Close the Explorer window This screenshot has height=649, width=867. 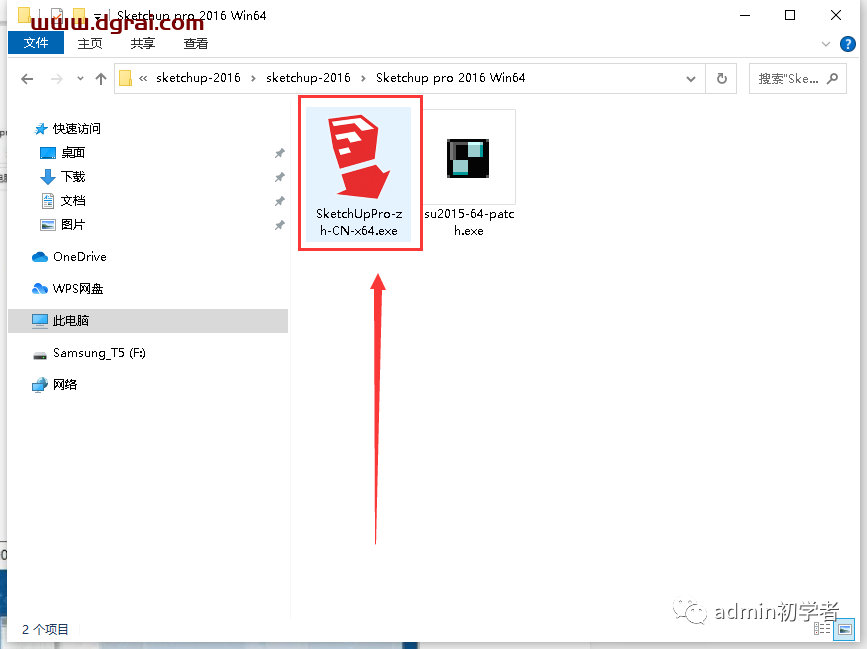coord(836,15)
